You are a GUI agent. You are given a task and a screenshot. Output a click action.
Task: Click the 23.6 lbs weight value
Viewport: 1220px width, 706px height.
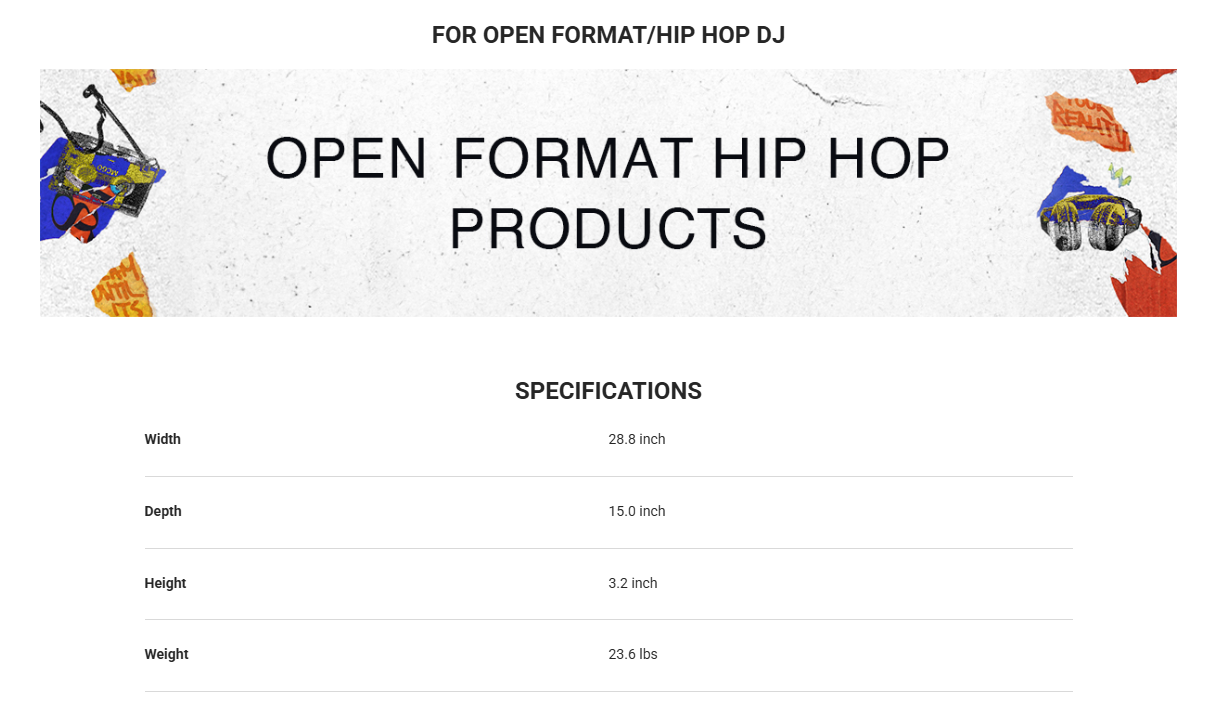[x=633, y=654]
